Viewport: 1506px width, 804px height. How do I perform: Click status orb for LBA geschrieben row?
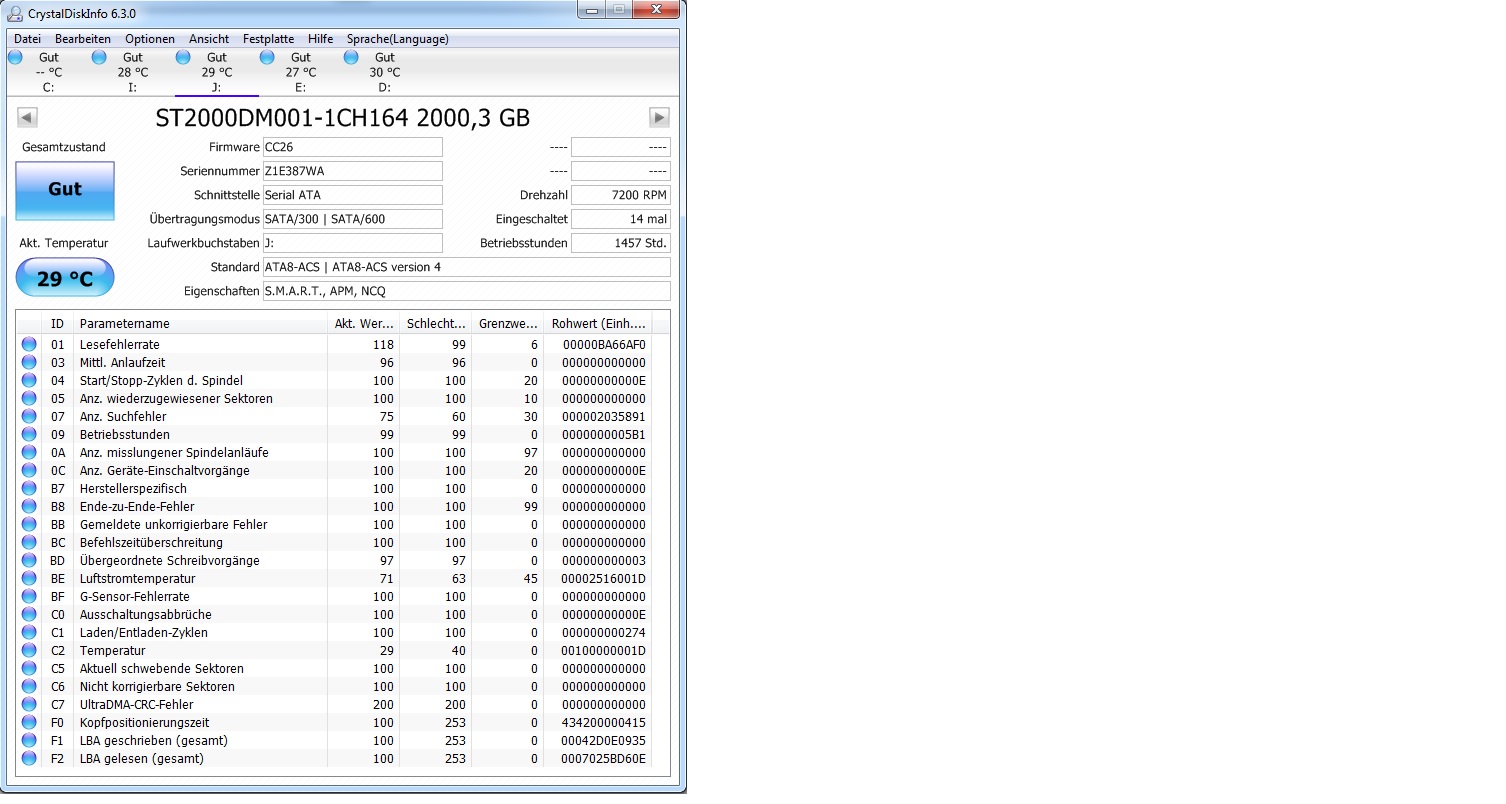29,740
